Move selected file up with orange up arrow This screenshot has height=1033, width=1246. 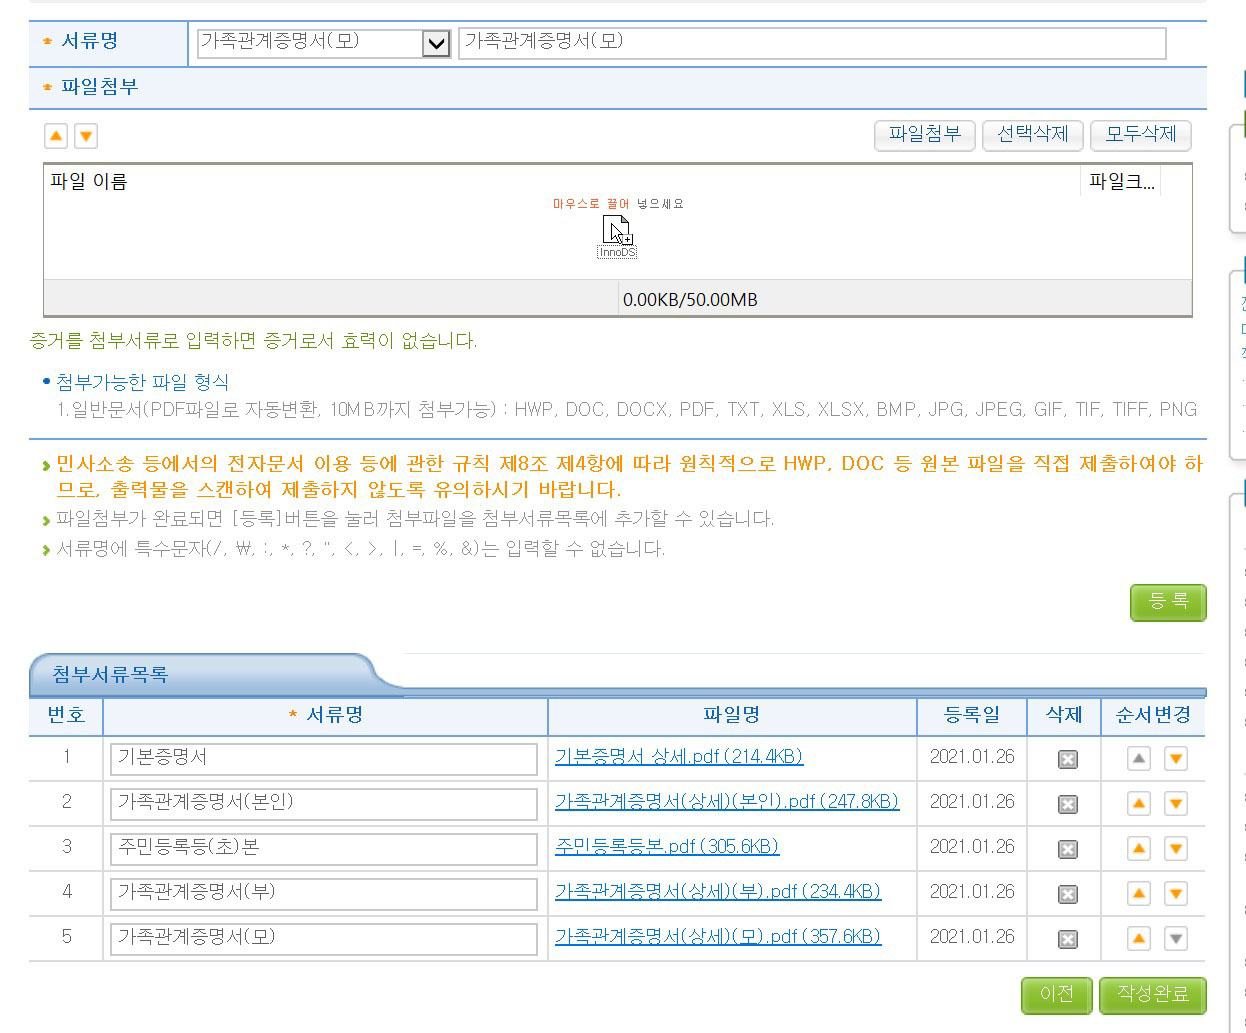tap(56, 136)
